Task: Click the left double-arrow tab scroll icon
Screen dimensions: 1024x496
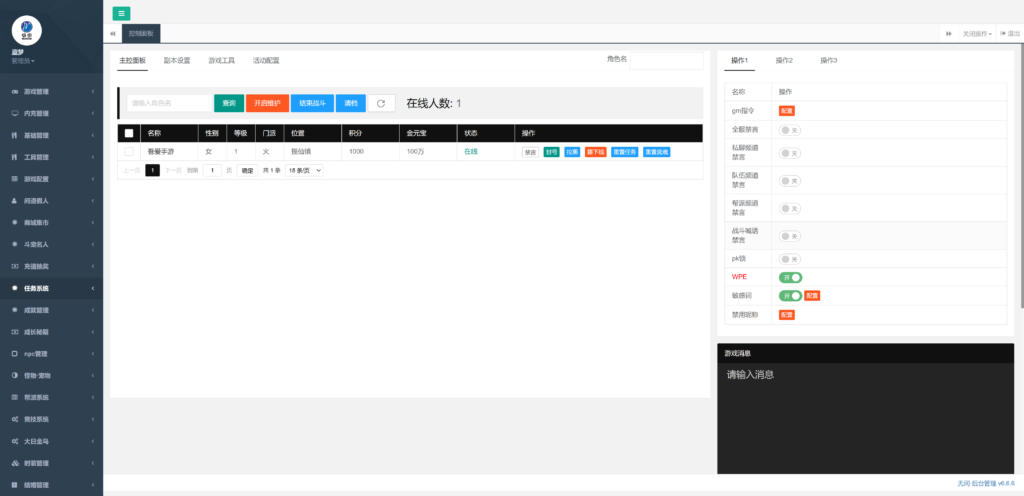Action: 113,33
